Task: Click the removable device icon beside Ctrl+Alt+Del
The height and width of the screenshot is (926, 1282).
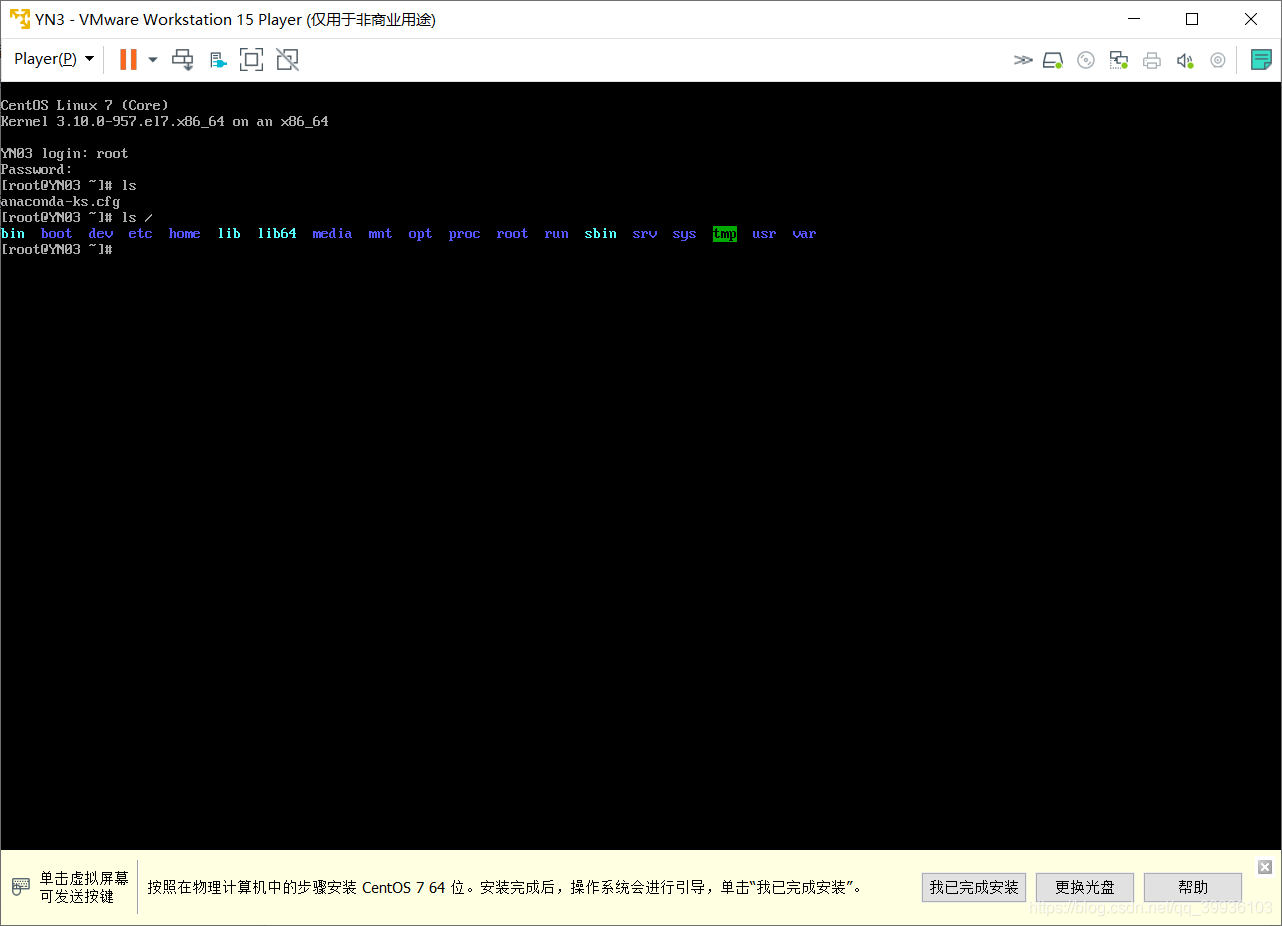Action: (x=218, y=59)
